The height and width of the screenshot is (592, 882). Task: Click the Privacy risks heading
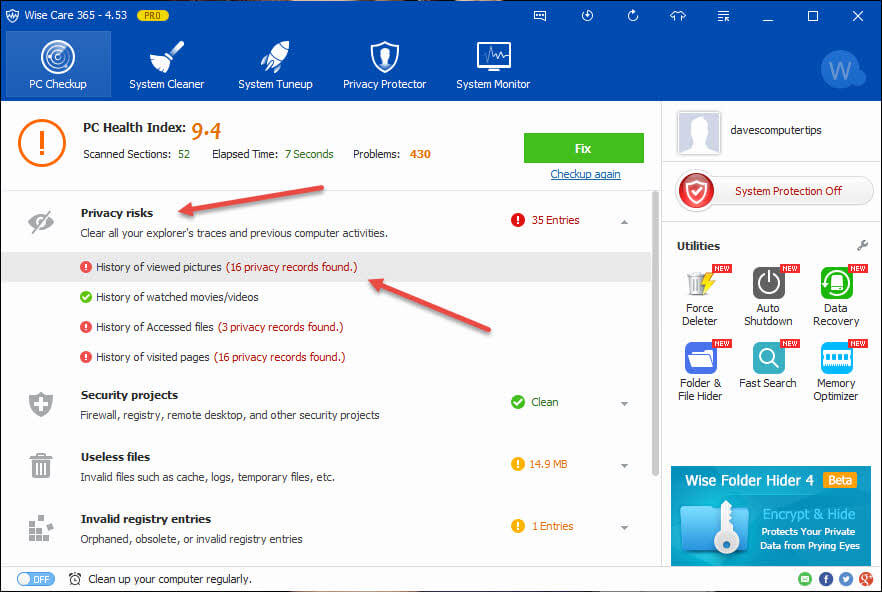click(117, 213)
